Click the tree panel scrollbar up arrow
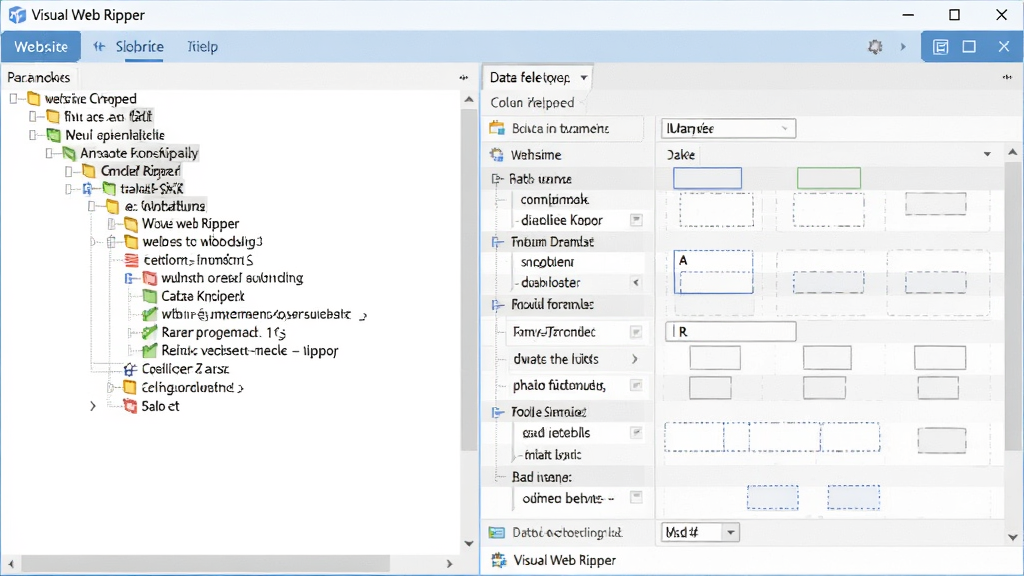This screenshot has width=1024, height=576. [469, 100]
